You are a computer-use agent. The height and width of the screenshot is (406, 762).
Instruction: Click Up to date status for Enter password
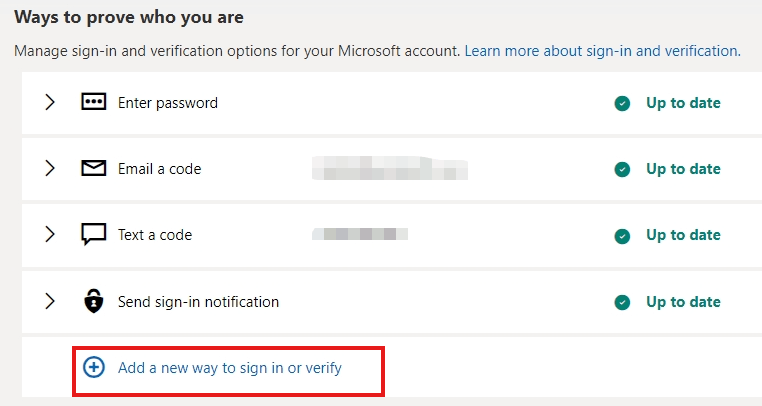[x=683, y=103]
